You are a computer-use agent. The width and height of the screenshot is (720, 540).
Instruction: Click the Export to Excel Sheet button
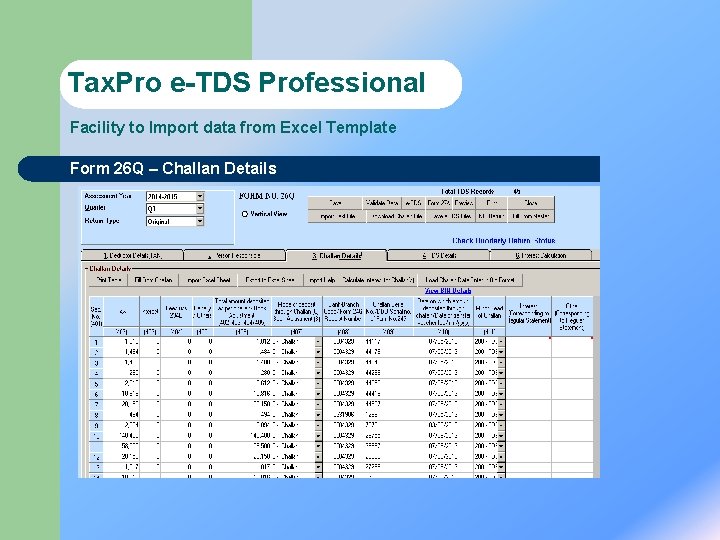270,280
